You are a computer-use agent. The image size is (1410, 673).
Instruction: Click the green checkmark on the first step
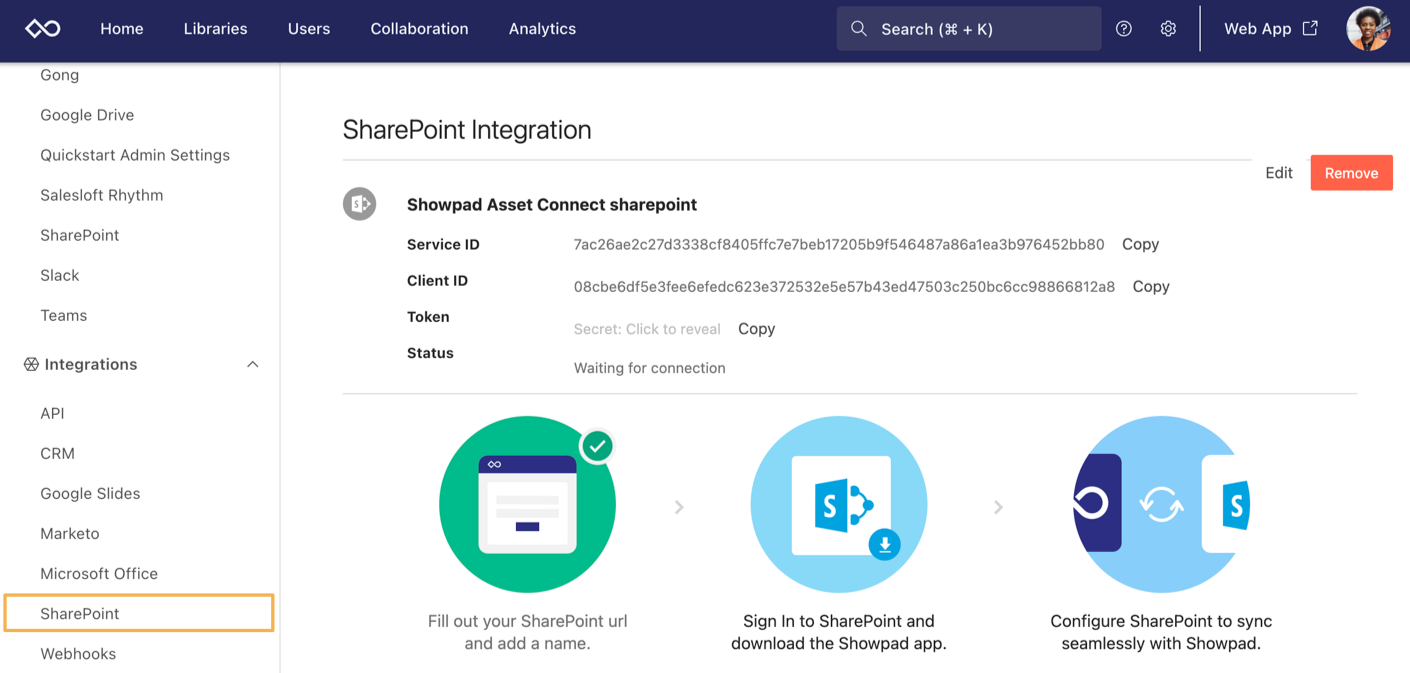tap(596, 446)
